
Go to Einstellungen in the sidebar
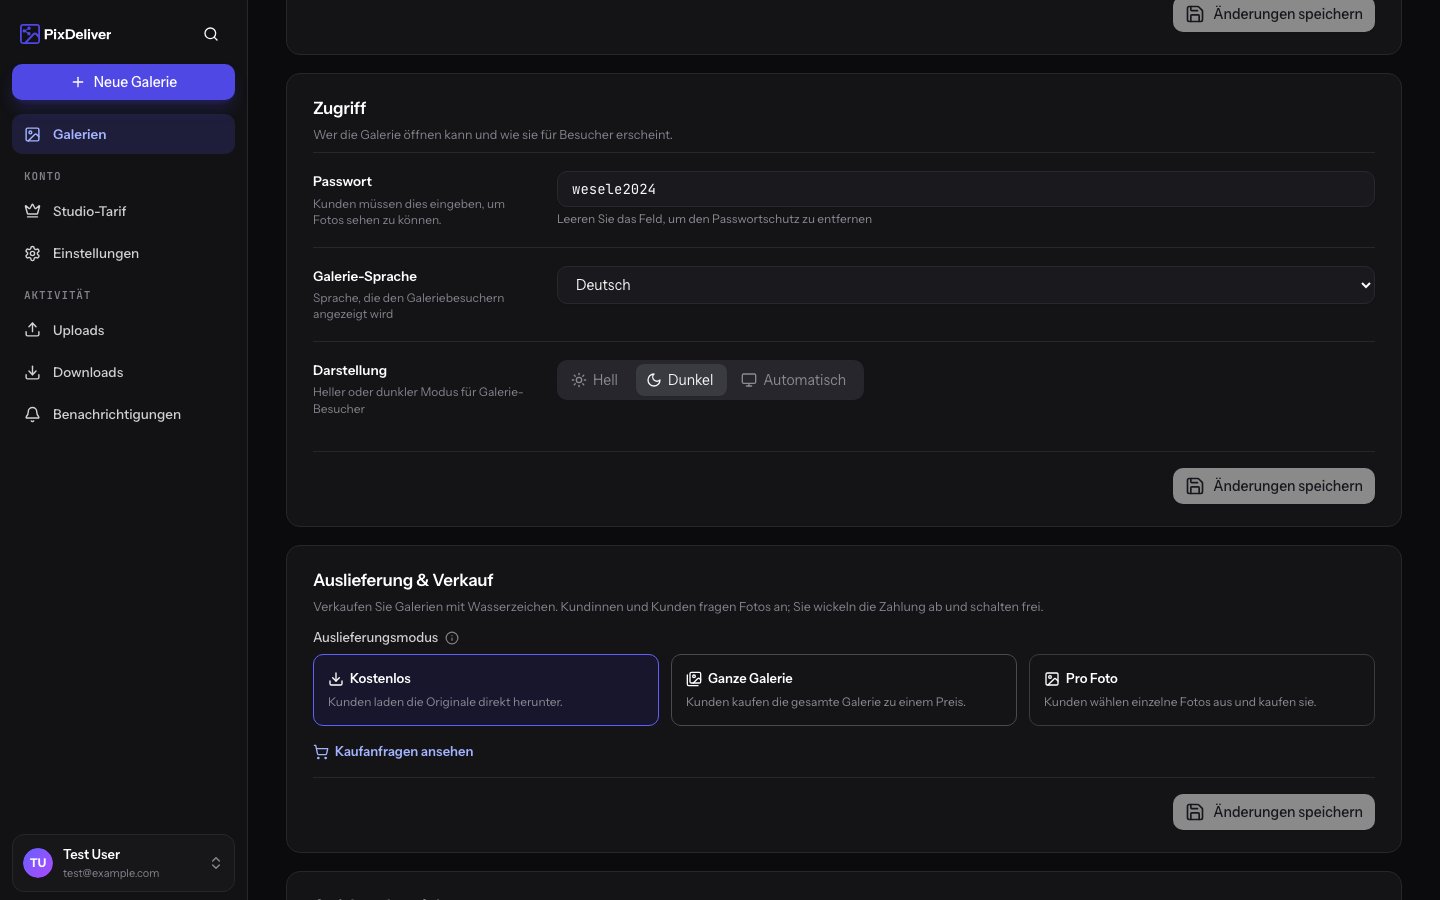coord(123,253)
